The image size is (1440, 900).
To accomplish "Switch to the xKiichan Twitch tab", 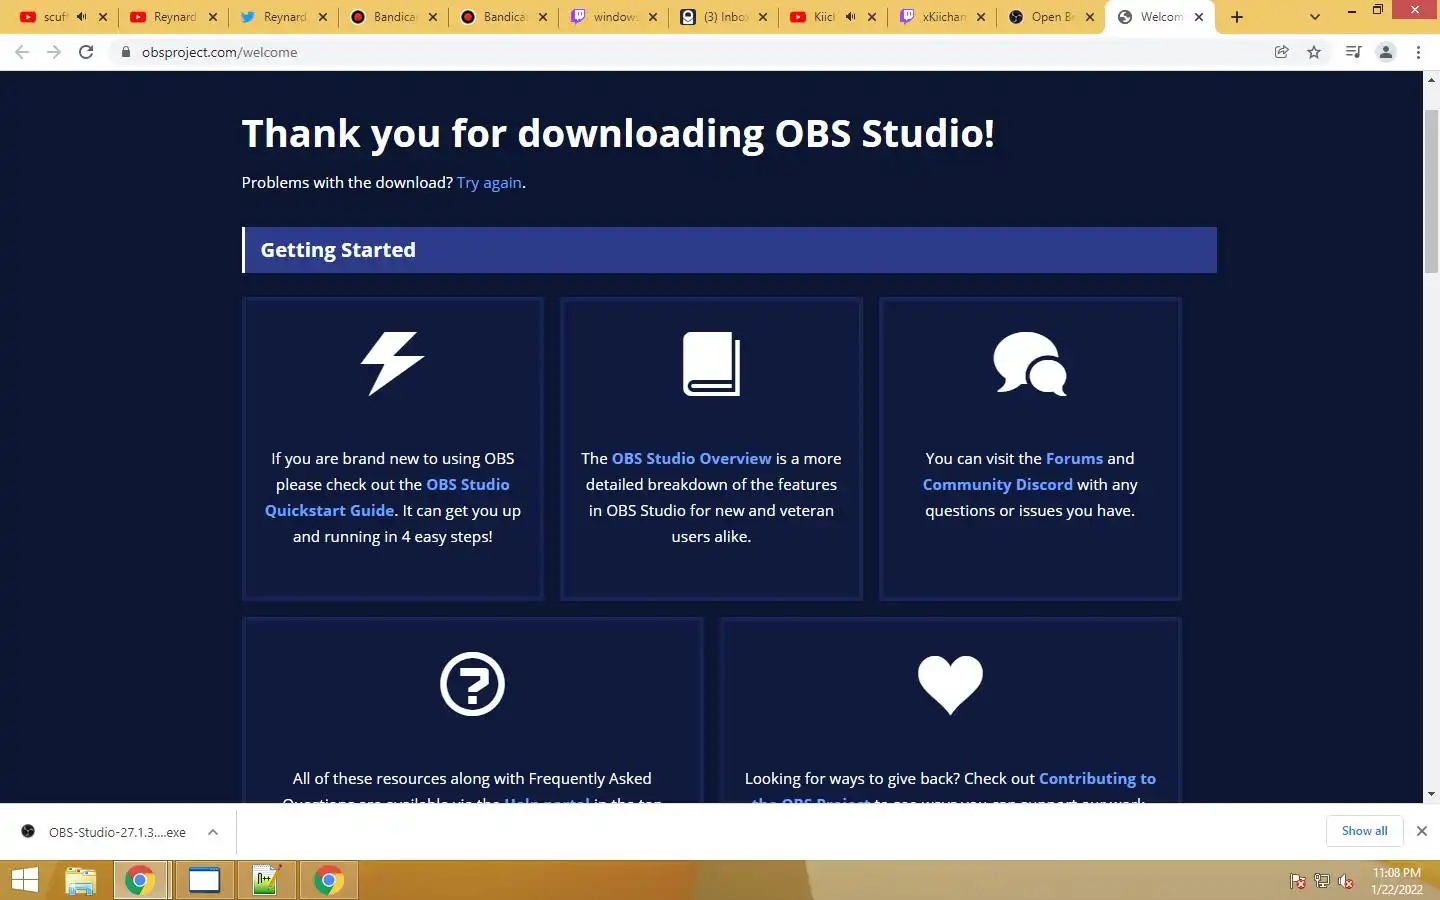I will click(x=933, y=17).
